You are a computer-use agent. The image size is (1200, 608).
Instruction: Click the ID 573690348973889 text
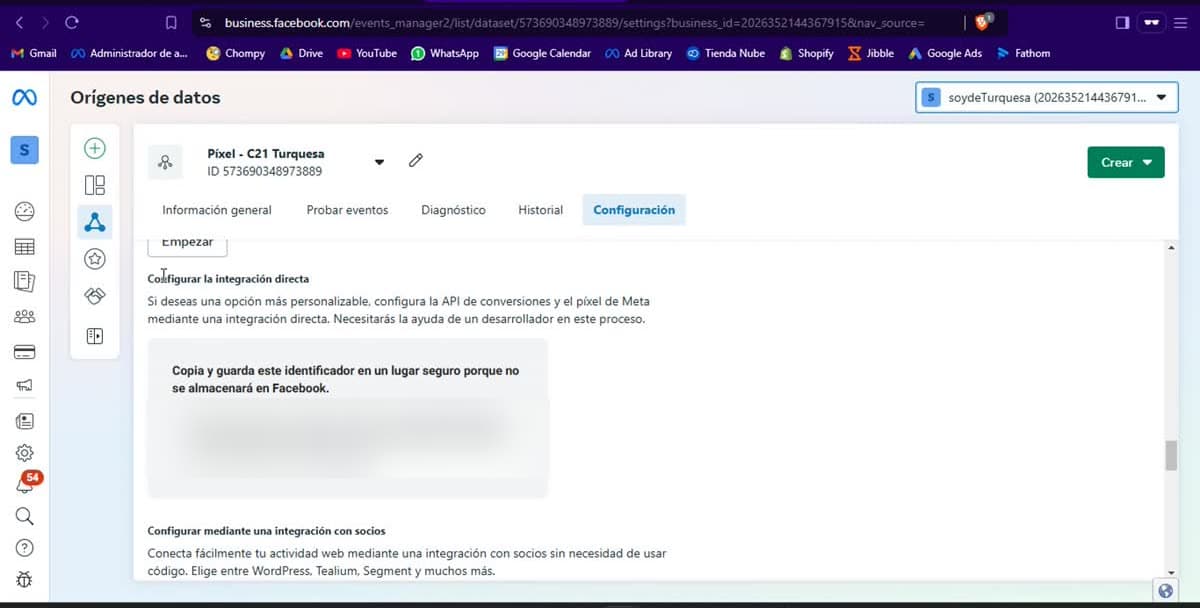pos(264,171)
